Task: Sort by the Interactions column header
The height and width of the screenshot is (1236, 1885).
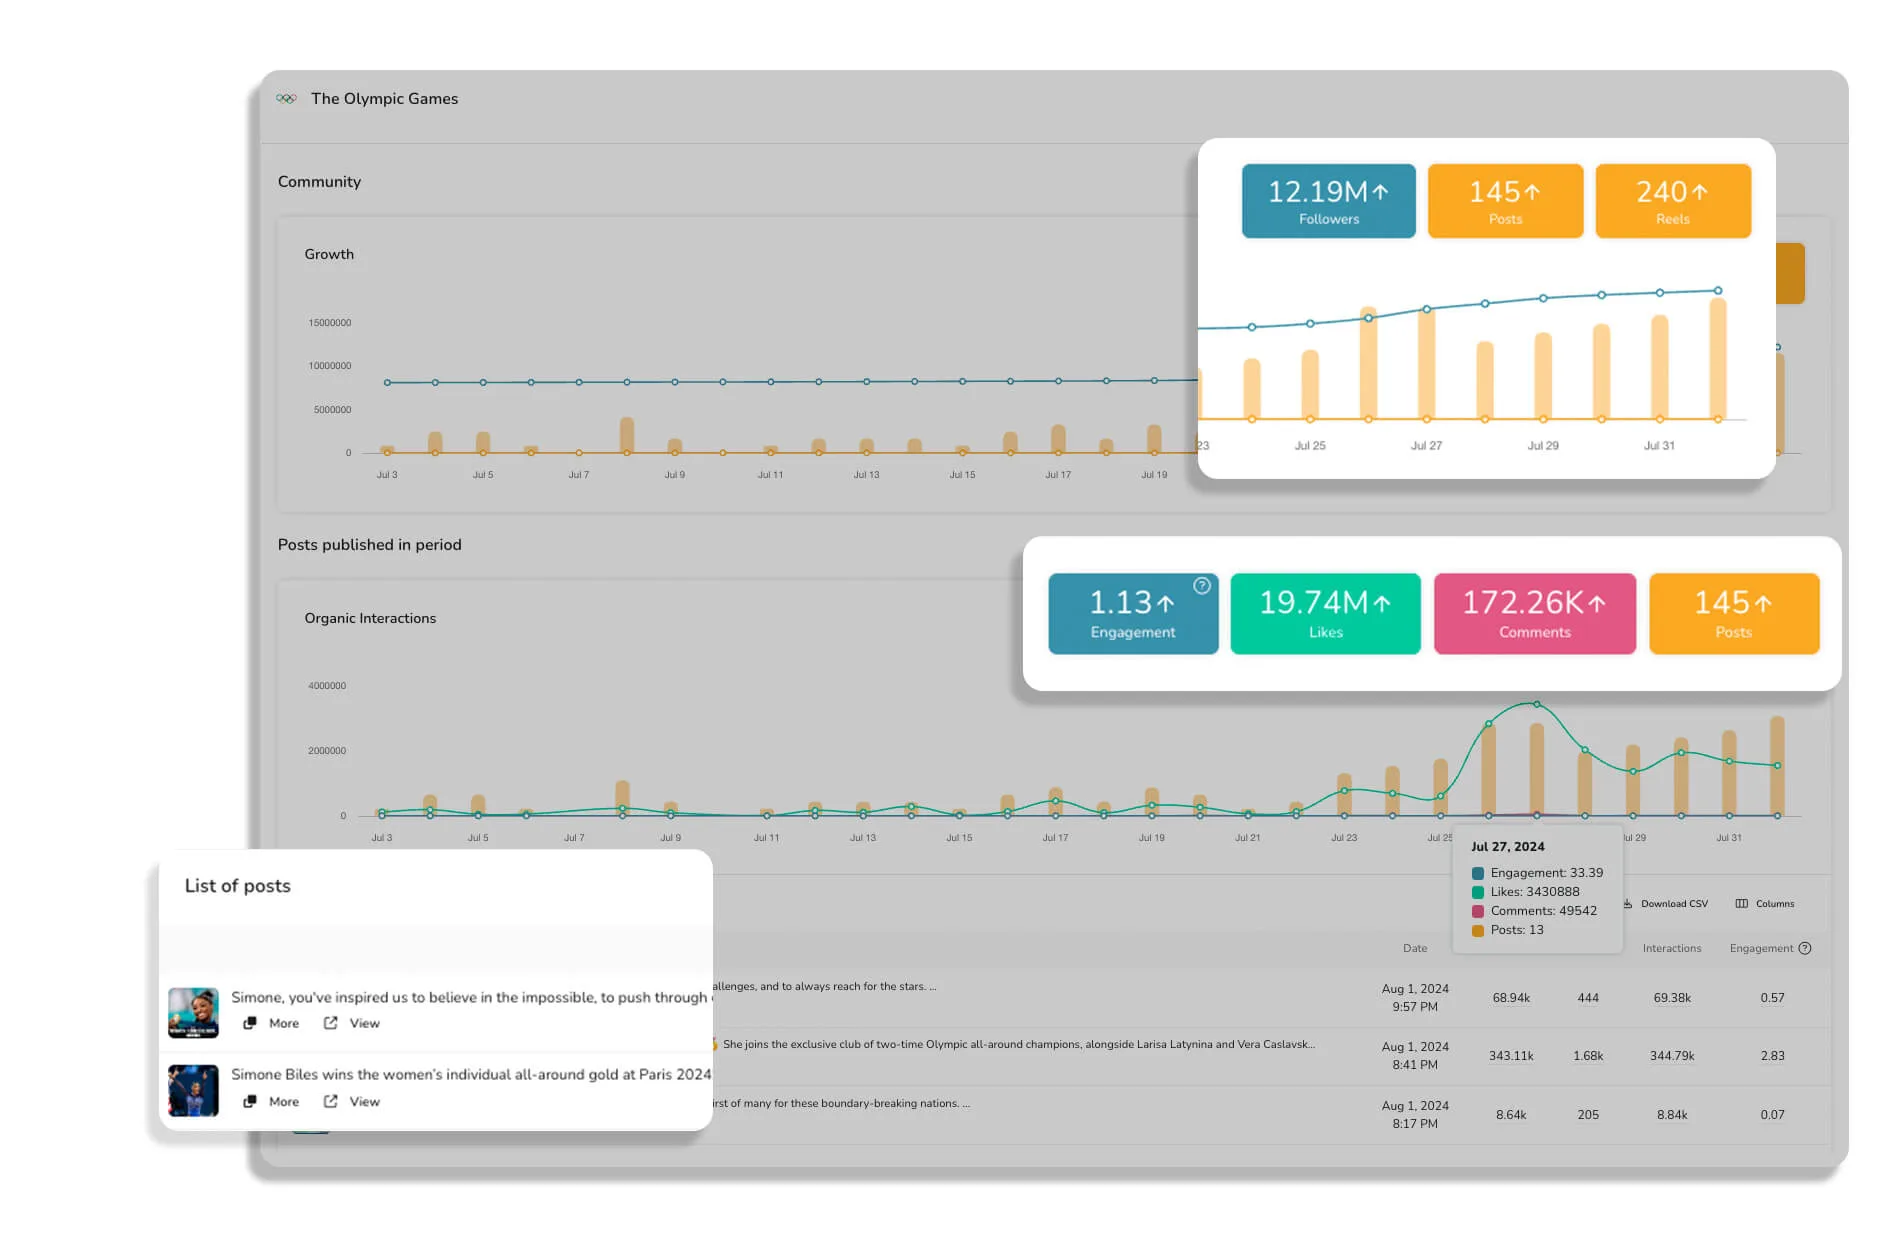Action: click(1671, 948)
